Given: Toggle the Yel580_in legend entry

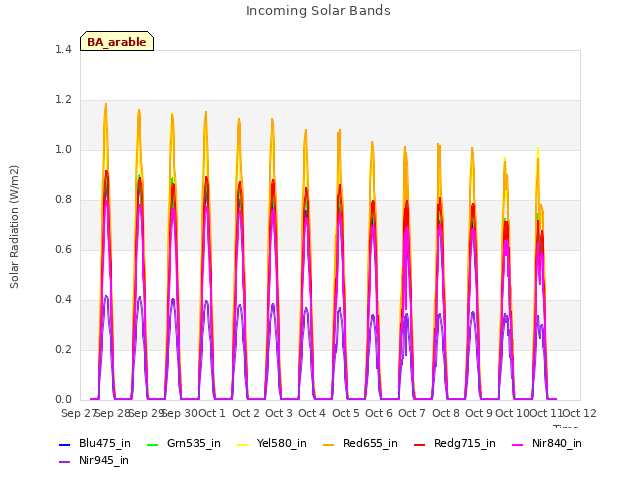Looking at the screenshot, I should [272, 443].
